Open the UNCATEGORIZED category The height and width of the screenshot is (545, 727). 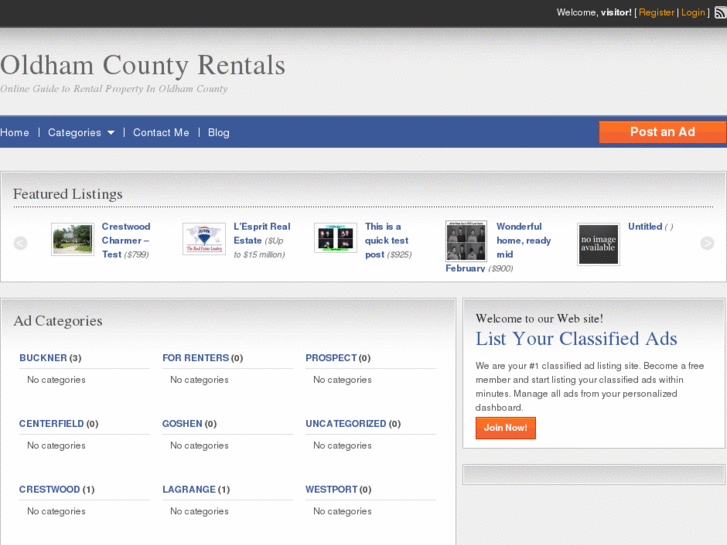click(x=346, y=424)
